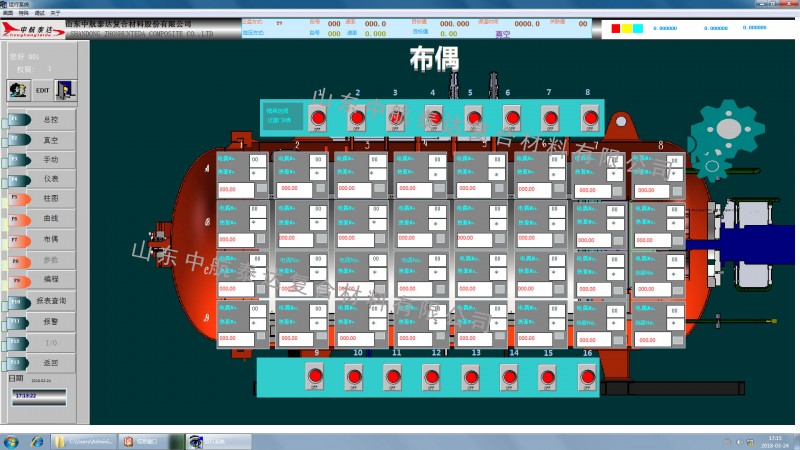Toggle red OFF switch number 8
The width and height of the screenshot is (800, 450).
(x=590, y=118)
